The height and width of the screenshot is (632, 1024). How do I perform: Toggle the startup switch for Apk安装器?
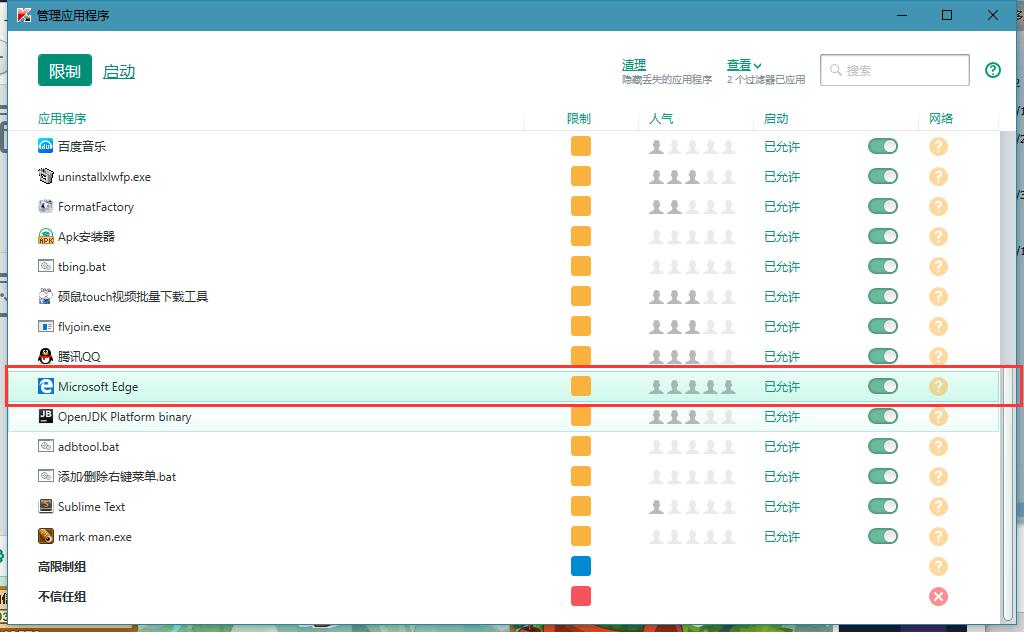click(x=883, y=236)
